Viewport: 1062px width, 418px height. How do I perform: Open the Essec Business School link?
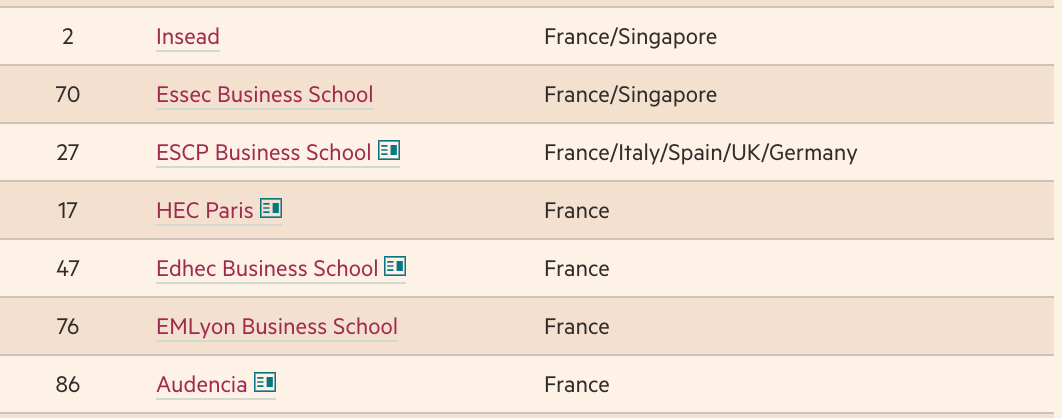(x=264, y=95)
